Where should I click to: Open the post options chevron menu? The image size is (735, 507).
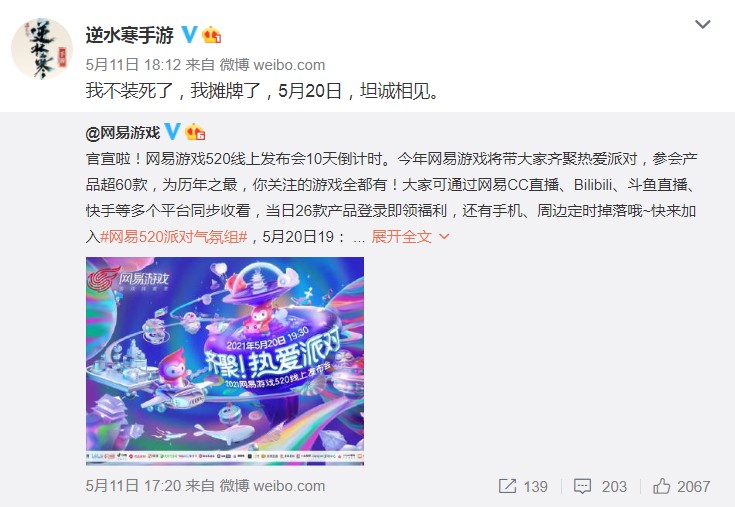pyautogui.click(x=702, y=24)
